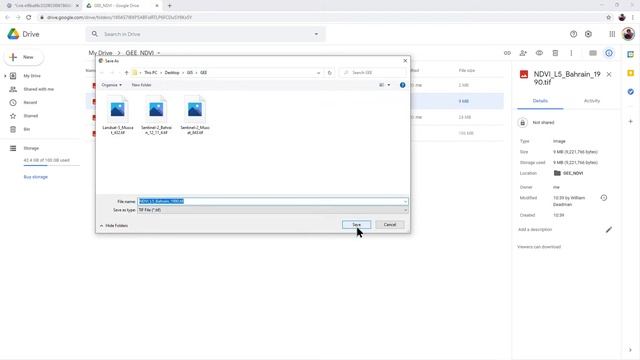Screen dimensions: 640x360
Task: Reload the browser page
Action: coord(29,17)
